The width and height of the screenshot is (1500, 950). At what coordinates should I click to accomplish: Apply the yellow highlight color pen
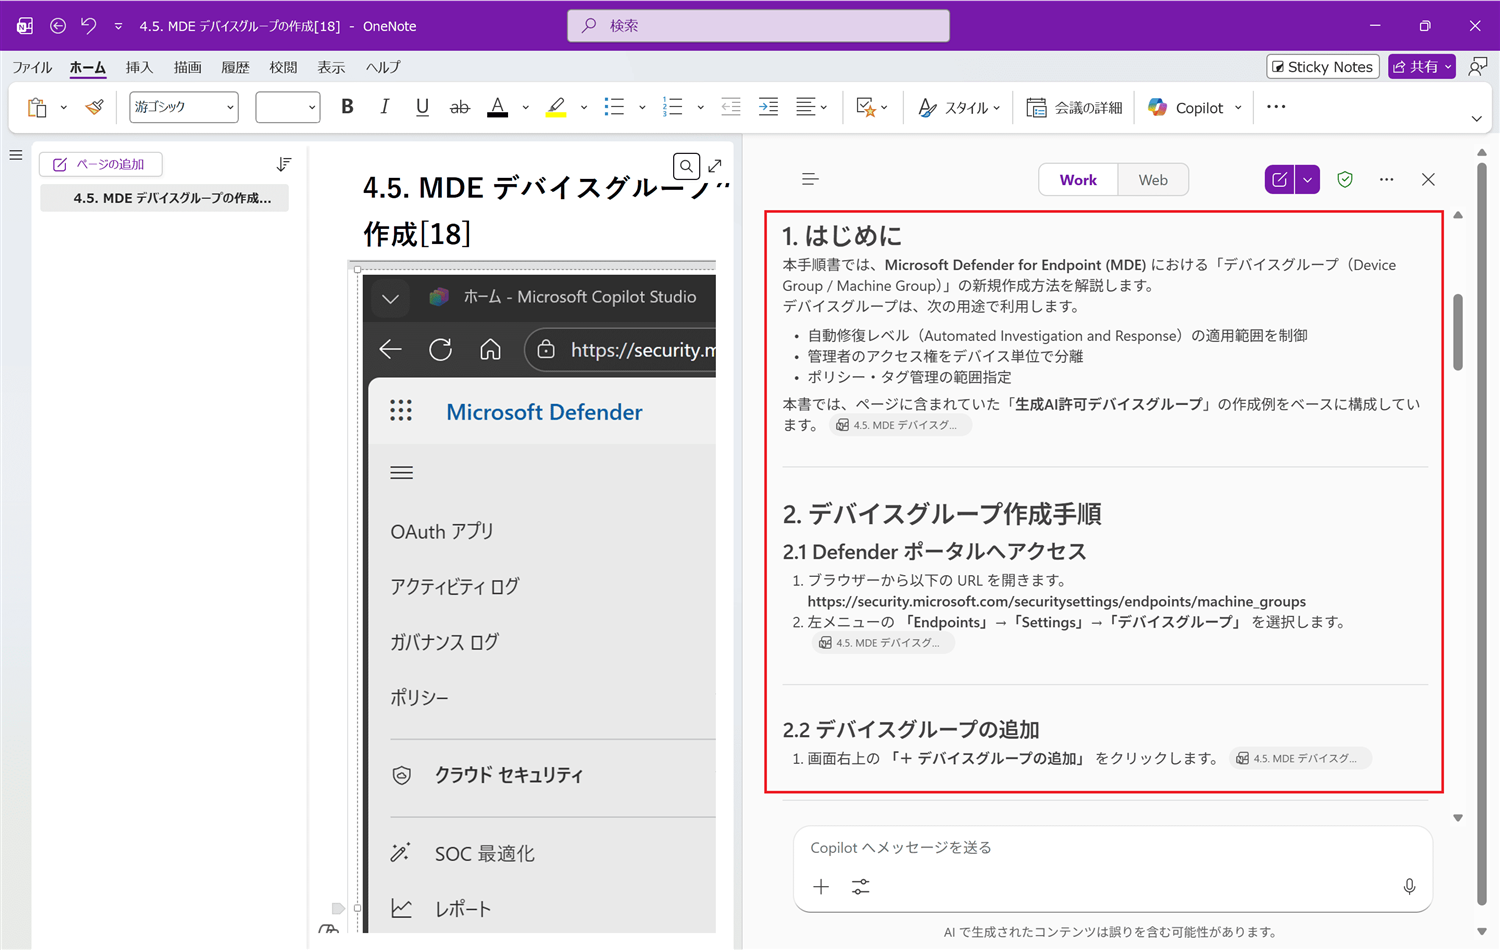(556, 107)
